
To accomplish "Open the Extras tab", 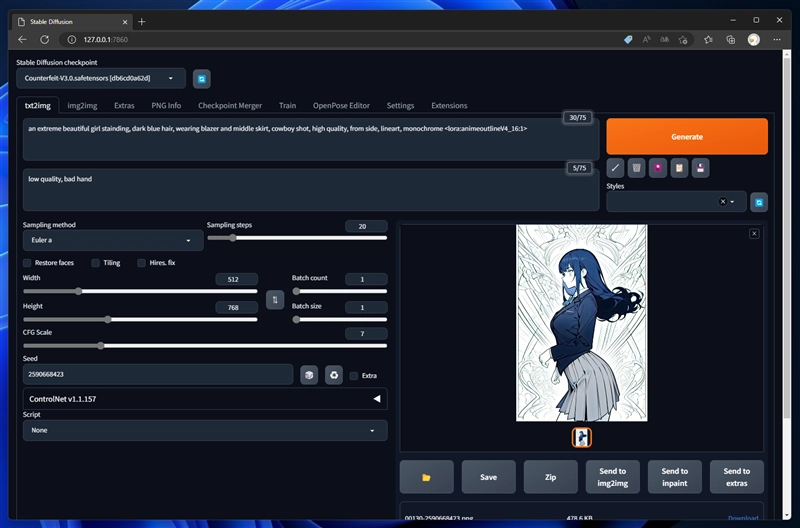I will (124, 106).
